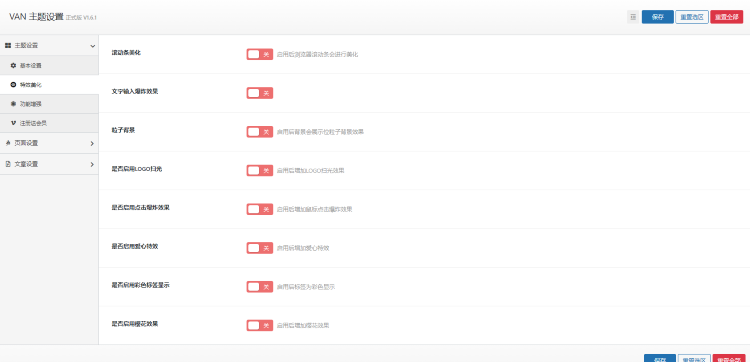Click the 是否启用爱心特效 label

coord(134,246)
